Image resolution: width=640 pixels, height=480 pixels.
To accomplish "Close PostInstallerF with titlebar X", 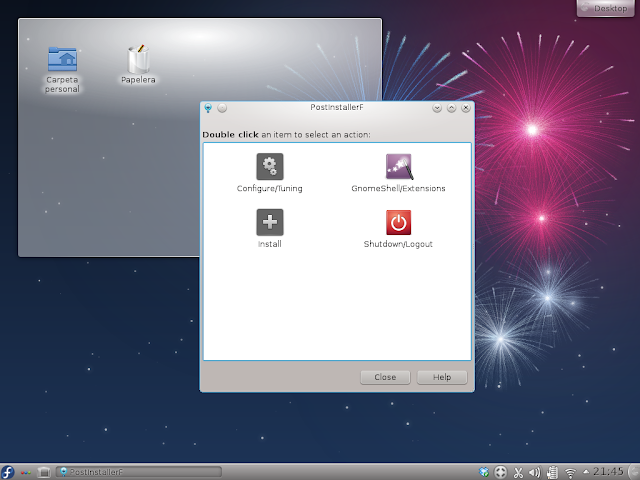I will (x=465, y=108).
